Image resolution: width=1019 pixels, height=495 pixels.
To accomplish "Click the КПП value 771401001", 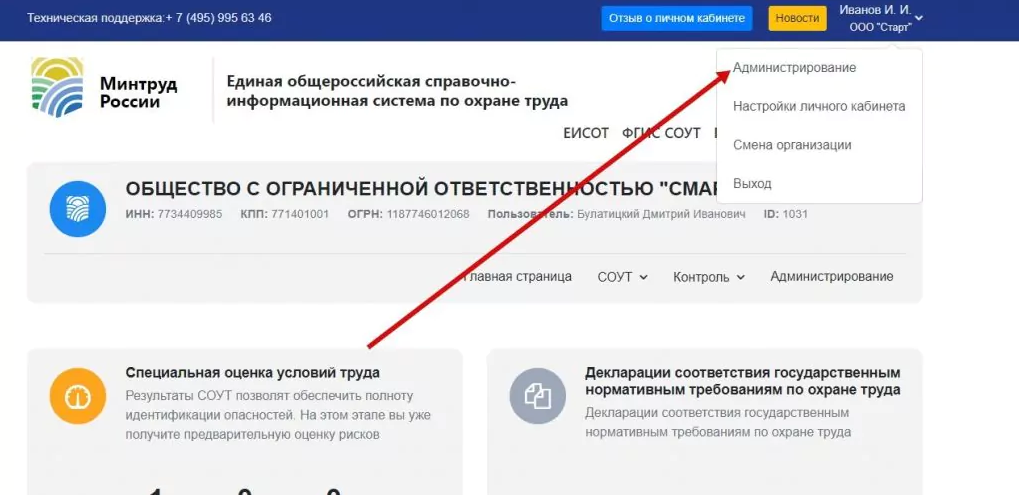I will pyautogui.click(x=300, y=214).
